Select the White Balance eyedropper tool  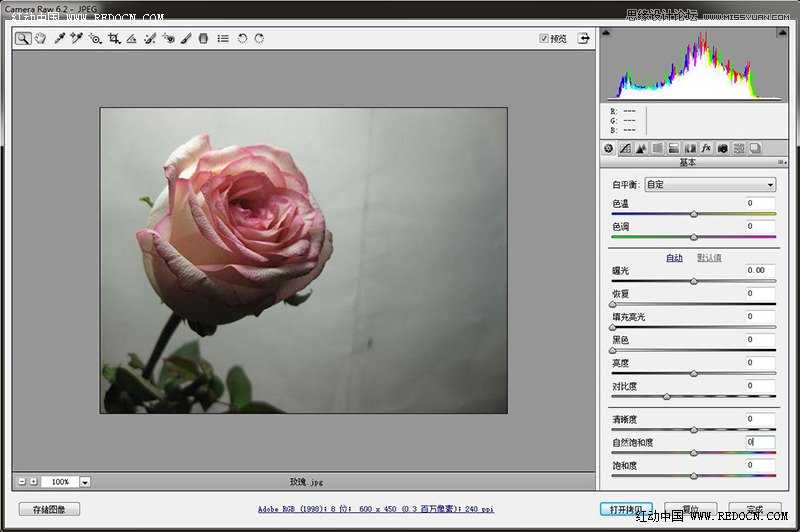[x=60, y=39]
